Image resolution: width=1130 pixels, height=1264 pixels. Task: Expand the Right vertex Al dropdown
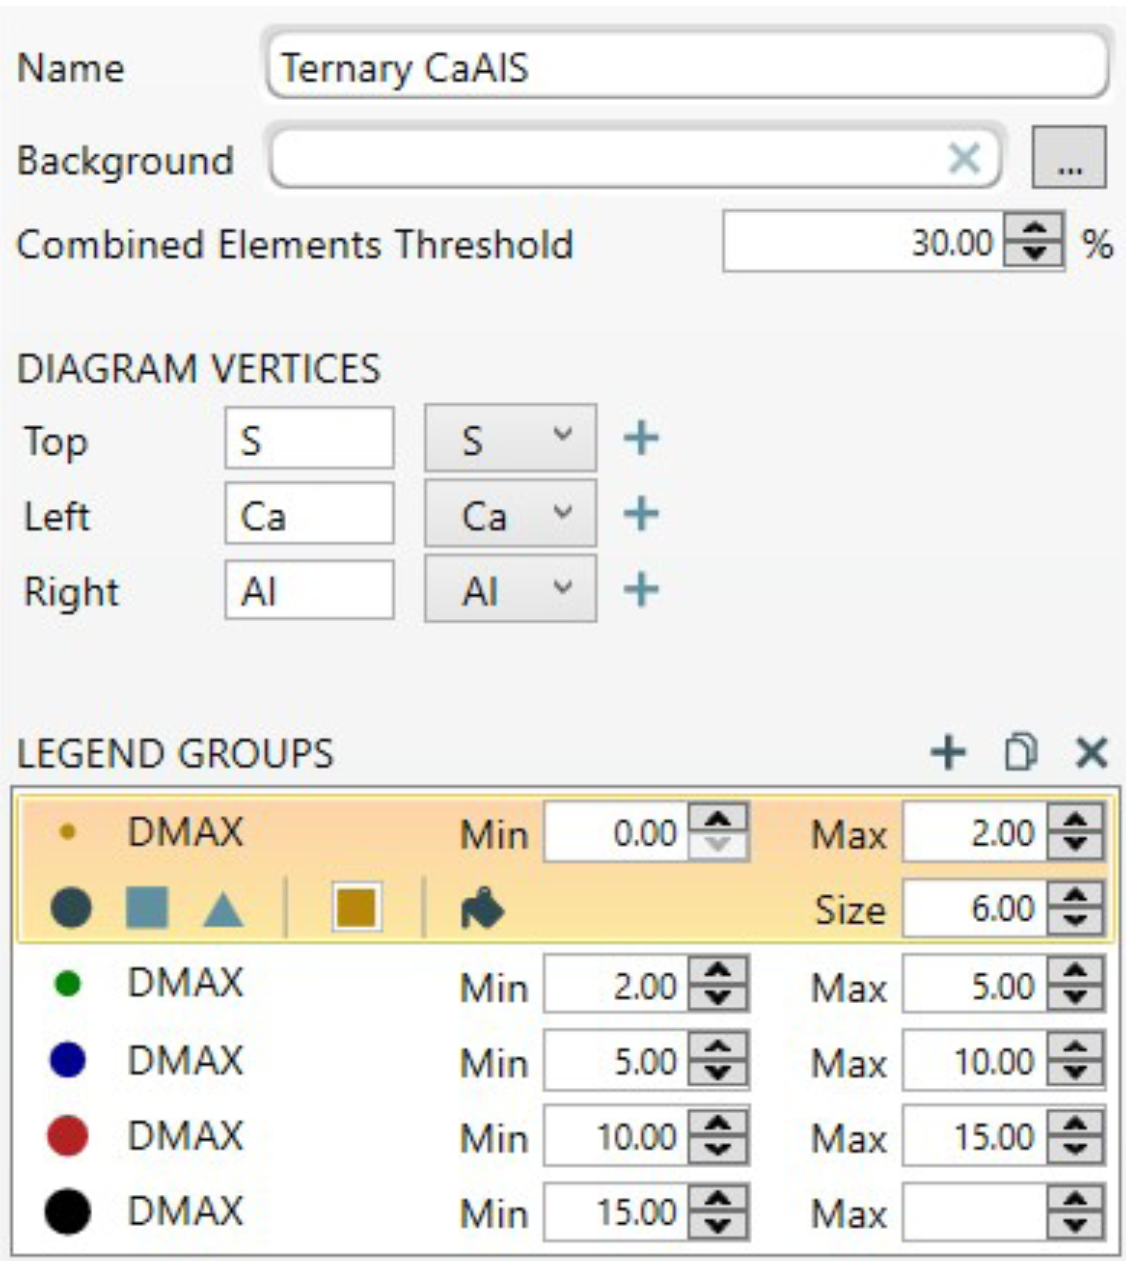(511, 590)
